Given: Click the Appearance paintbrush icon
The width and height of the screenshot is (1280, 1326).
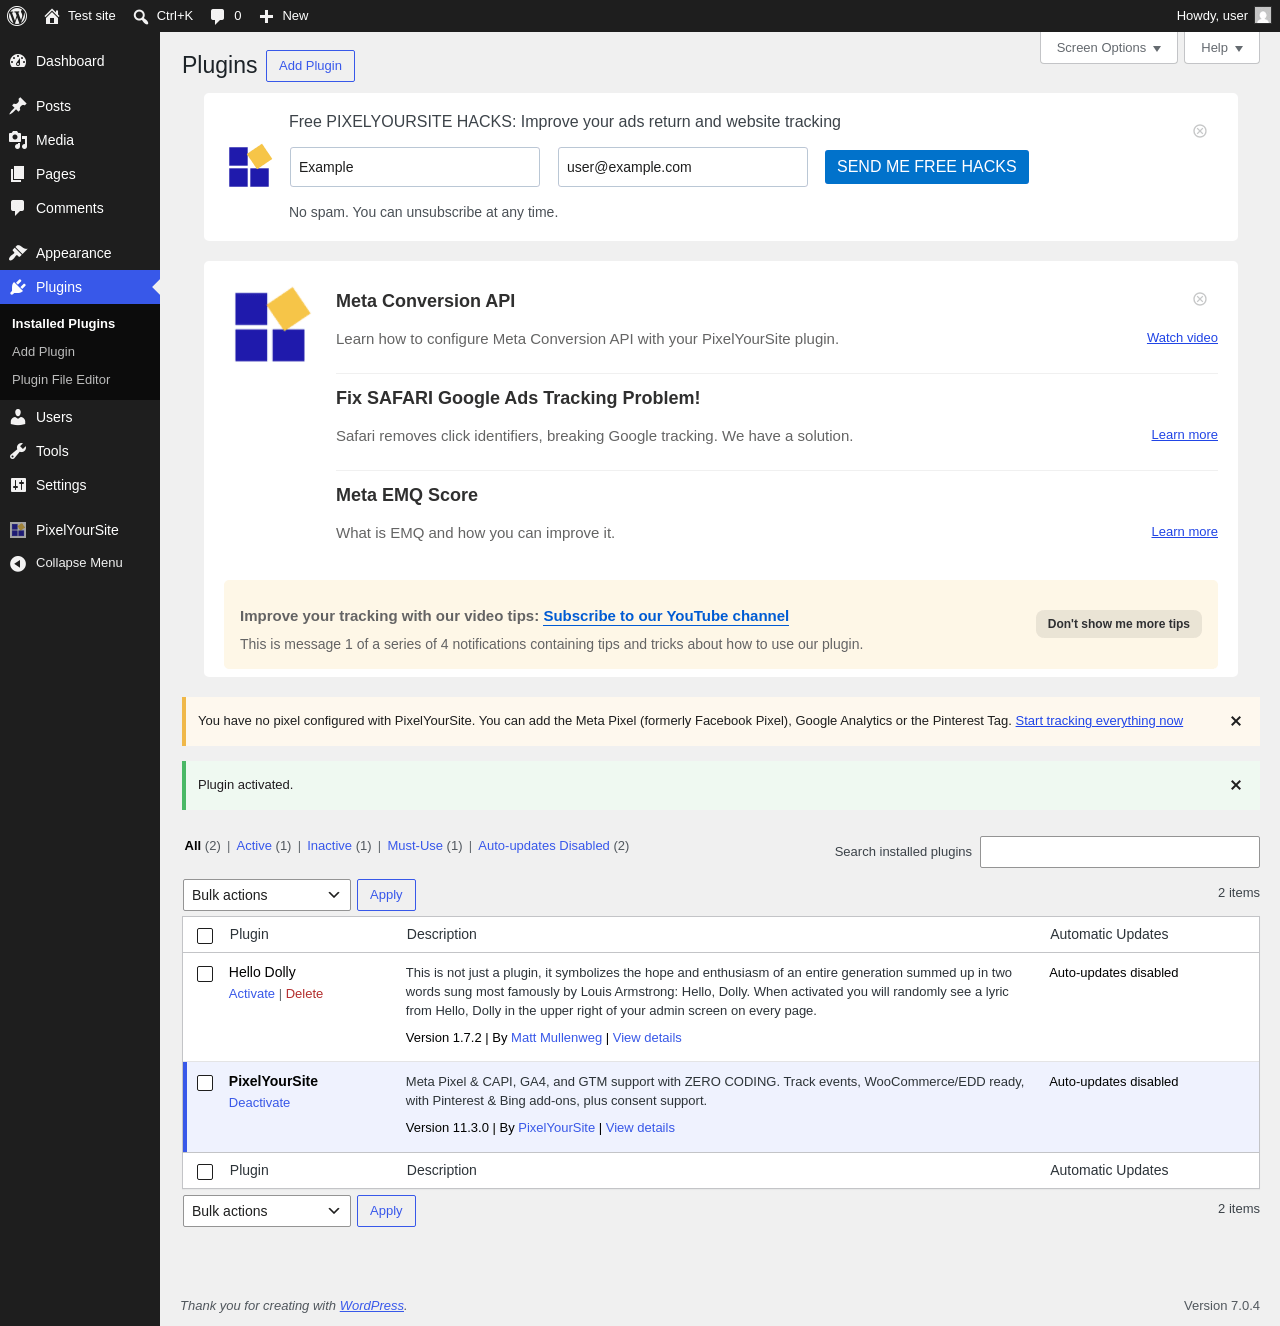Looking at the screenshot, I should 18,253.
